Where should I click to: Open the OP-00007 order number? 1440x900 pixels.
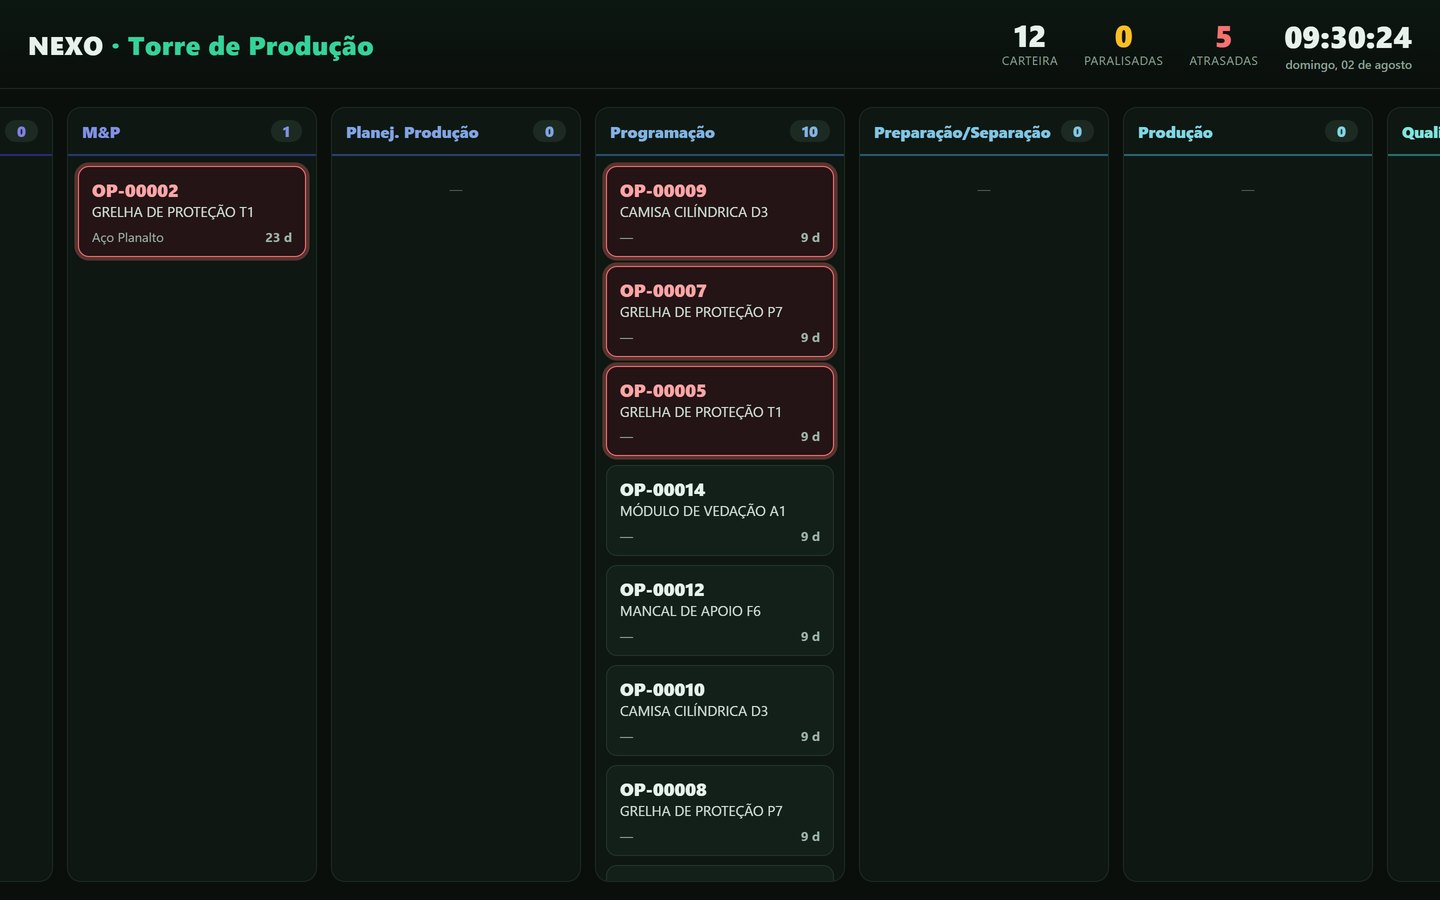coord(663,291)
